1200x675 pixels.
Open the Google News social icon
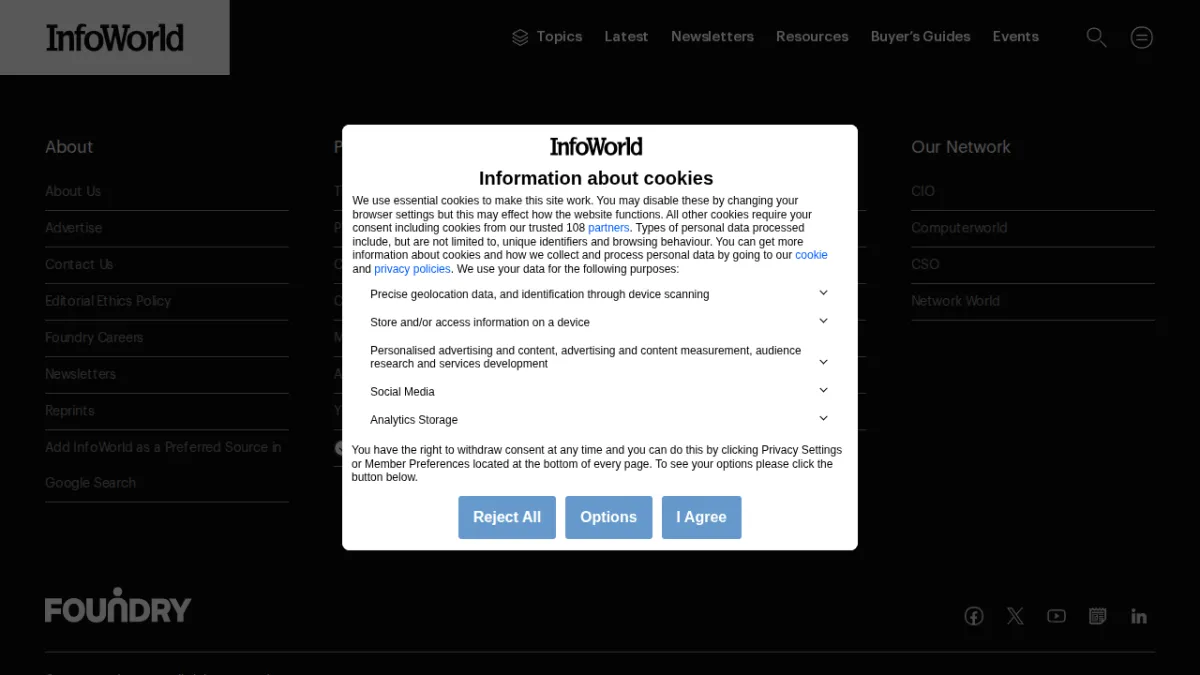(1097, 616)
